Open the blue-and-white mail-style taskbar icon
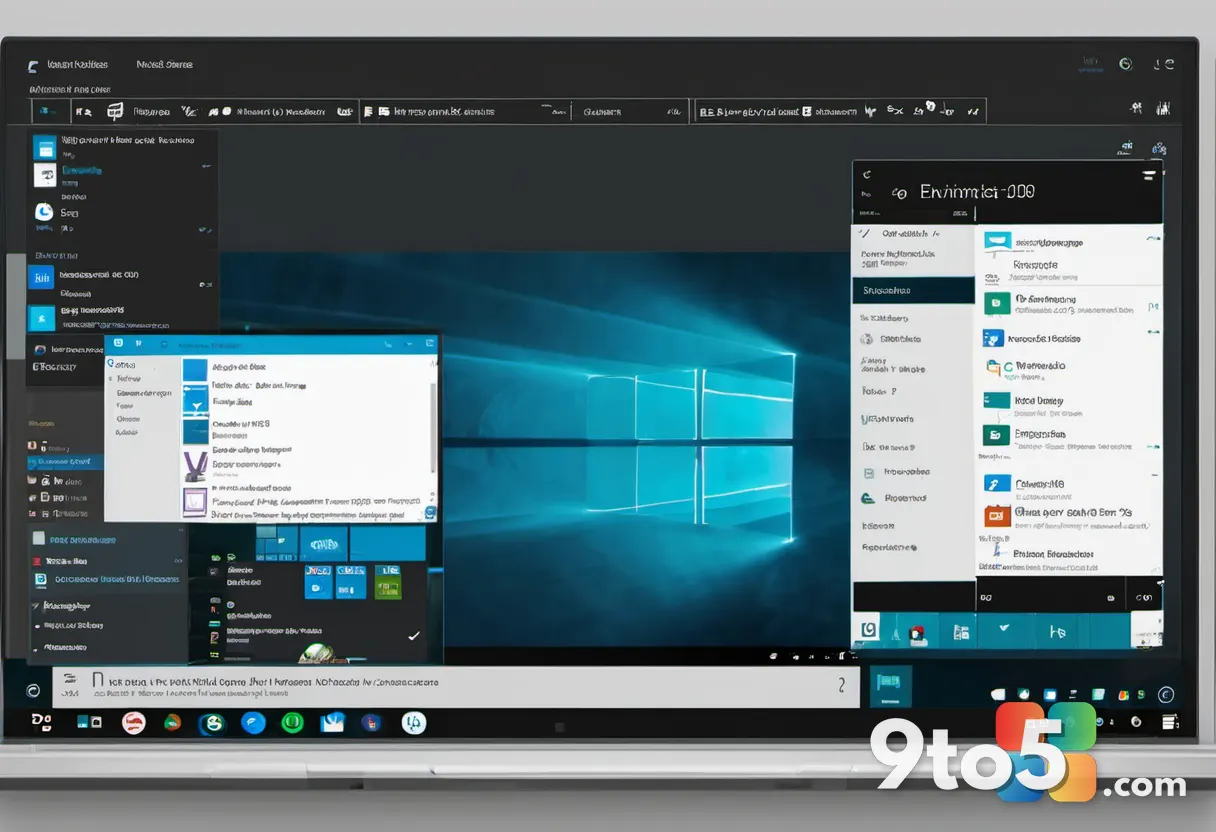The height and width of the screenshot is (832, 1216). click(332, 722)
